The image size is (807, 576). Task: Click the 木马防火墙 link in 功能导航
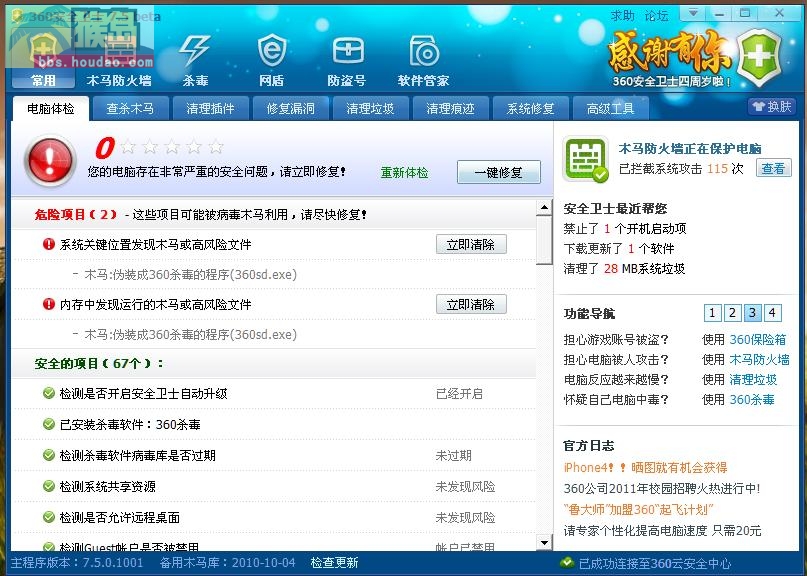click(x=760, y=359)
